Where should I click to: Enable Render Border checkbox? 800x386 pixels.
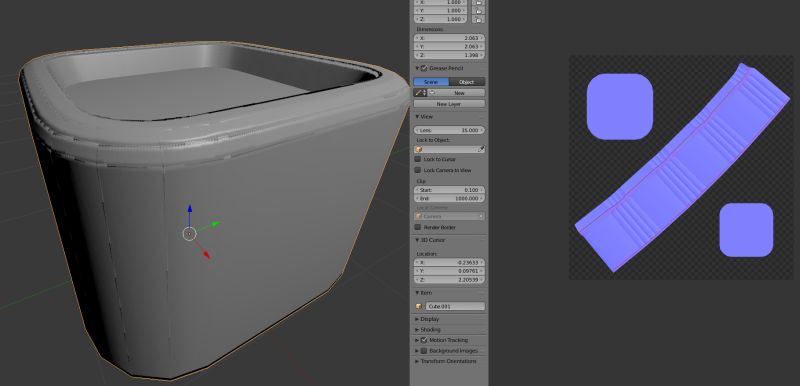418,227
